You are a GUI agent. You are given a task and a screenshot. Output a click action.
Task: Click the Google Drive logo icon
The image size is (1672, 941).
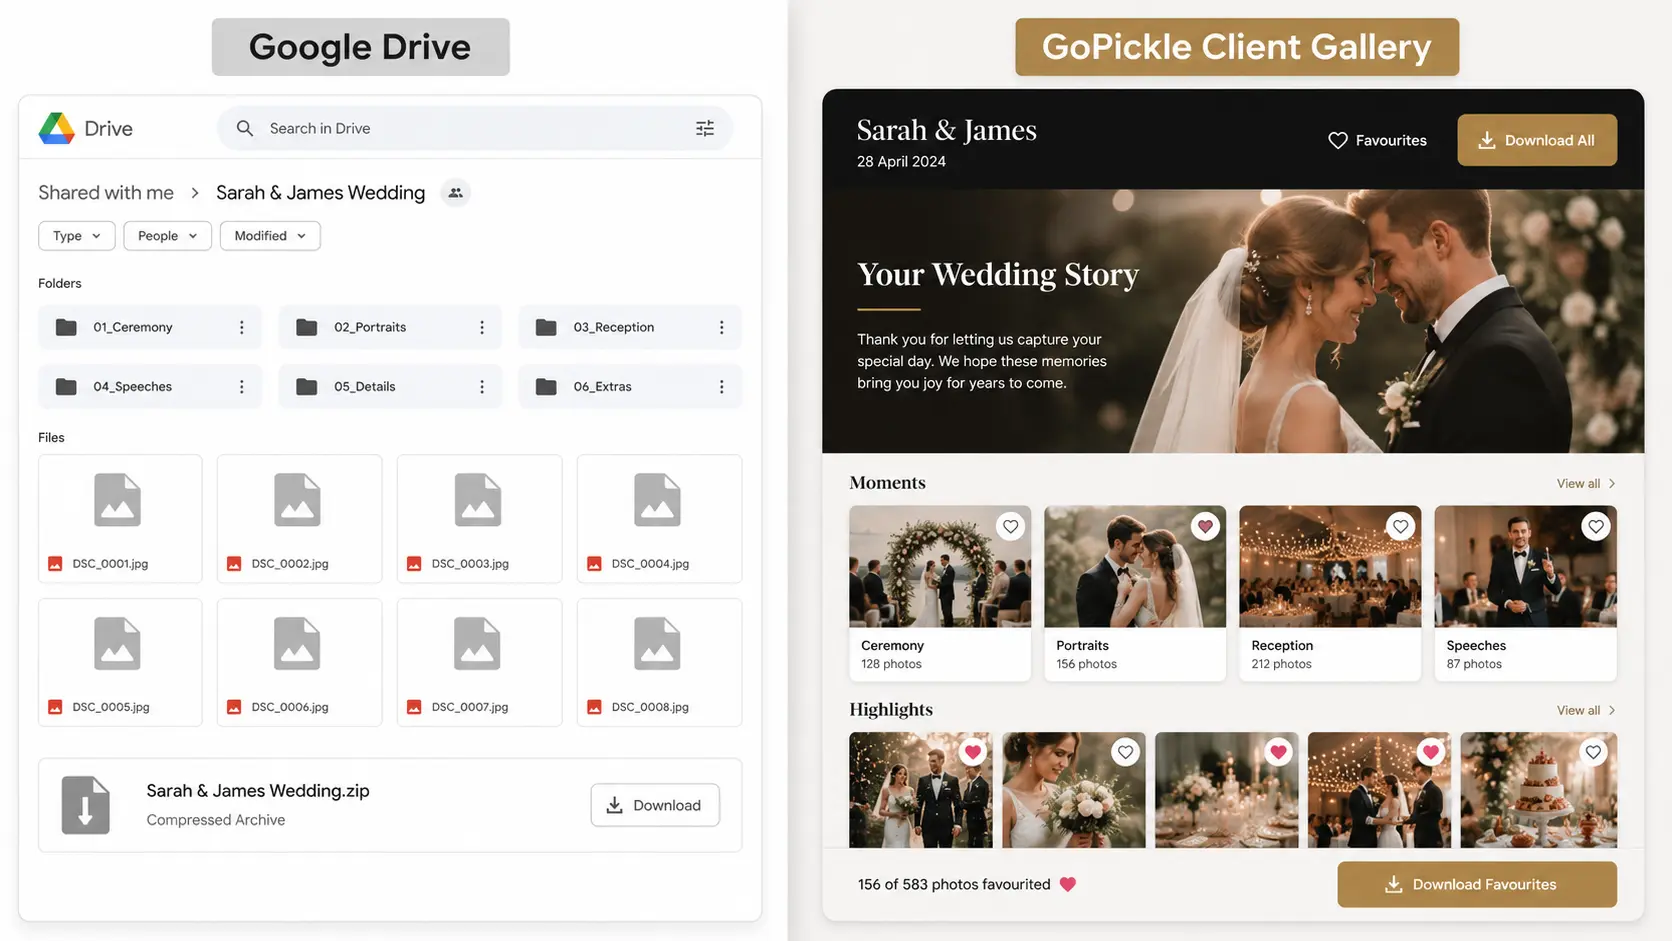coord(57,128)
